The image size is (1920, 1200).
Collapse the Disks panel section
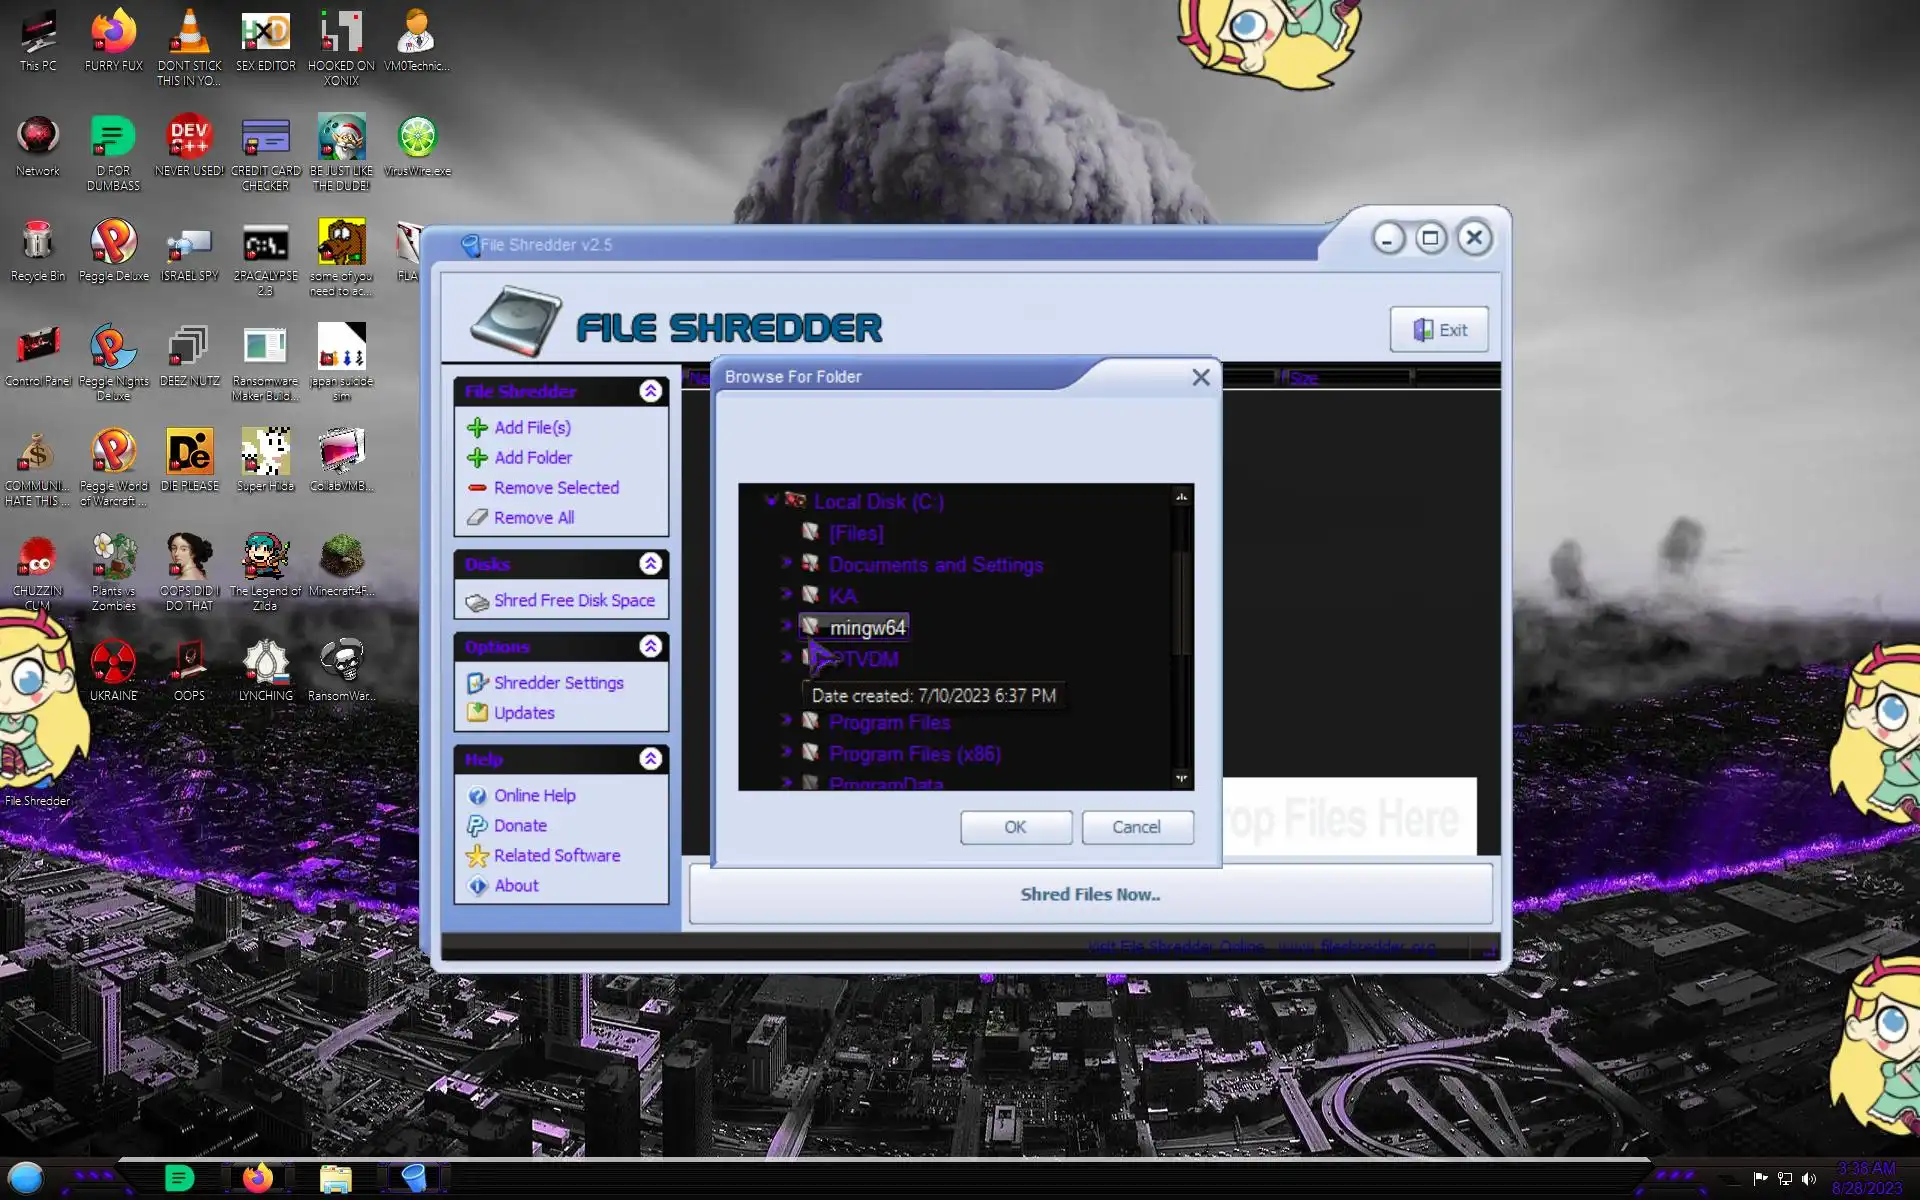651,564
